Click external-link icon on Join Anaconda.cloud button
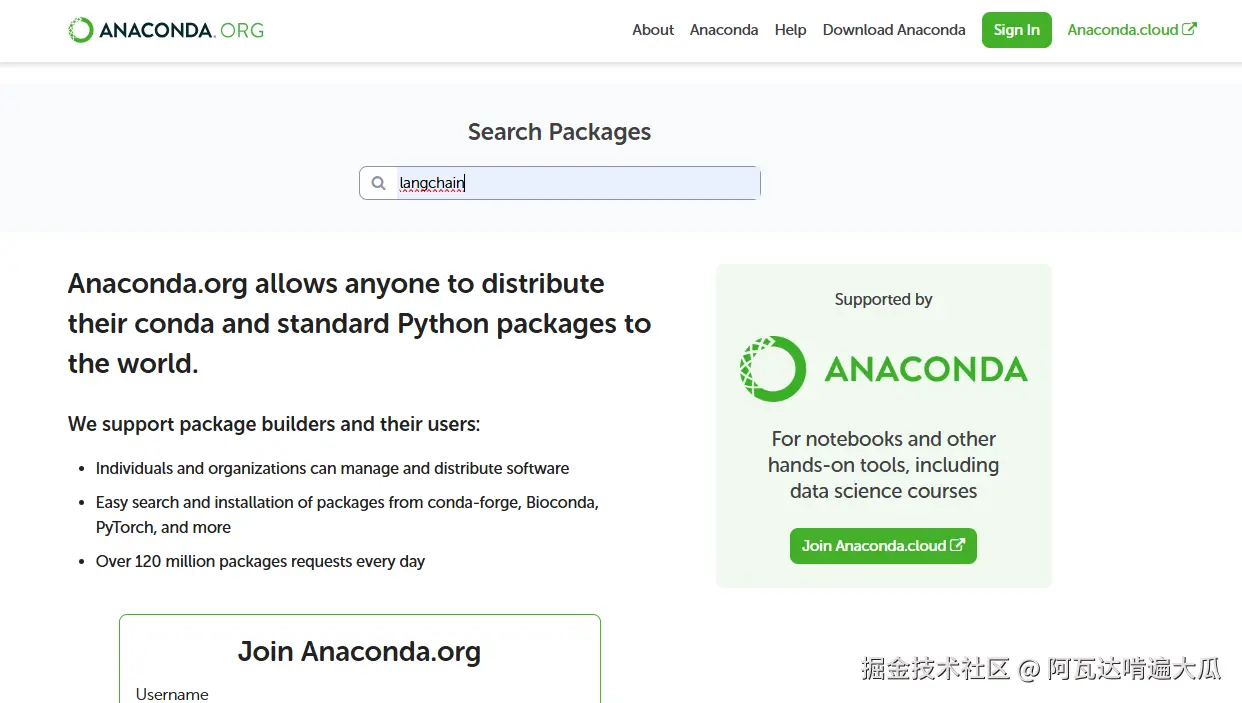Image resolution: width=1242 pixels, height=703 pixels. pyautogui.click(x=957, y=545)
